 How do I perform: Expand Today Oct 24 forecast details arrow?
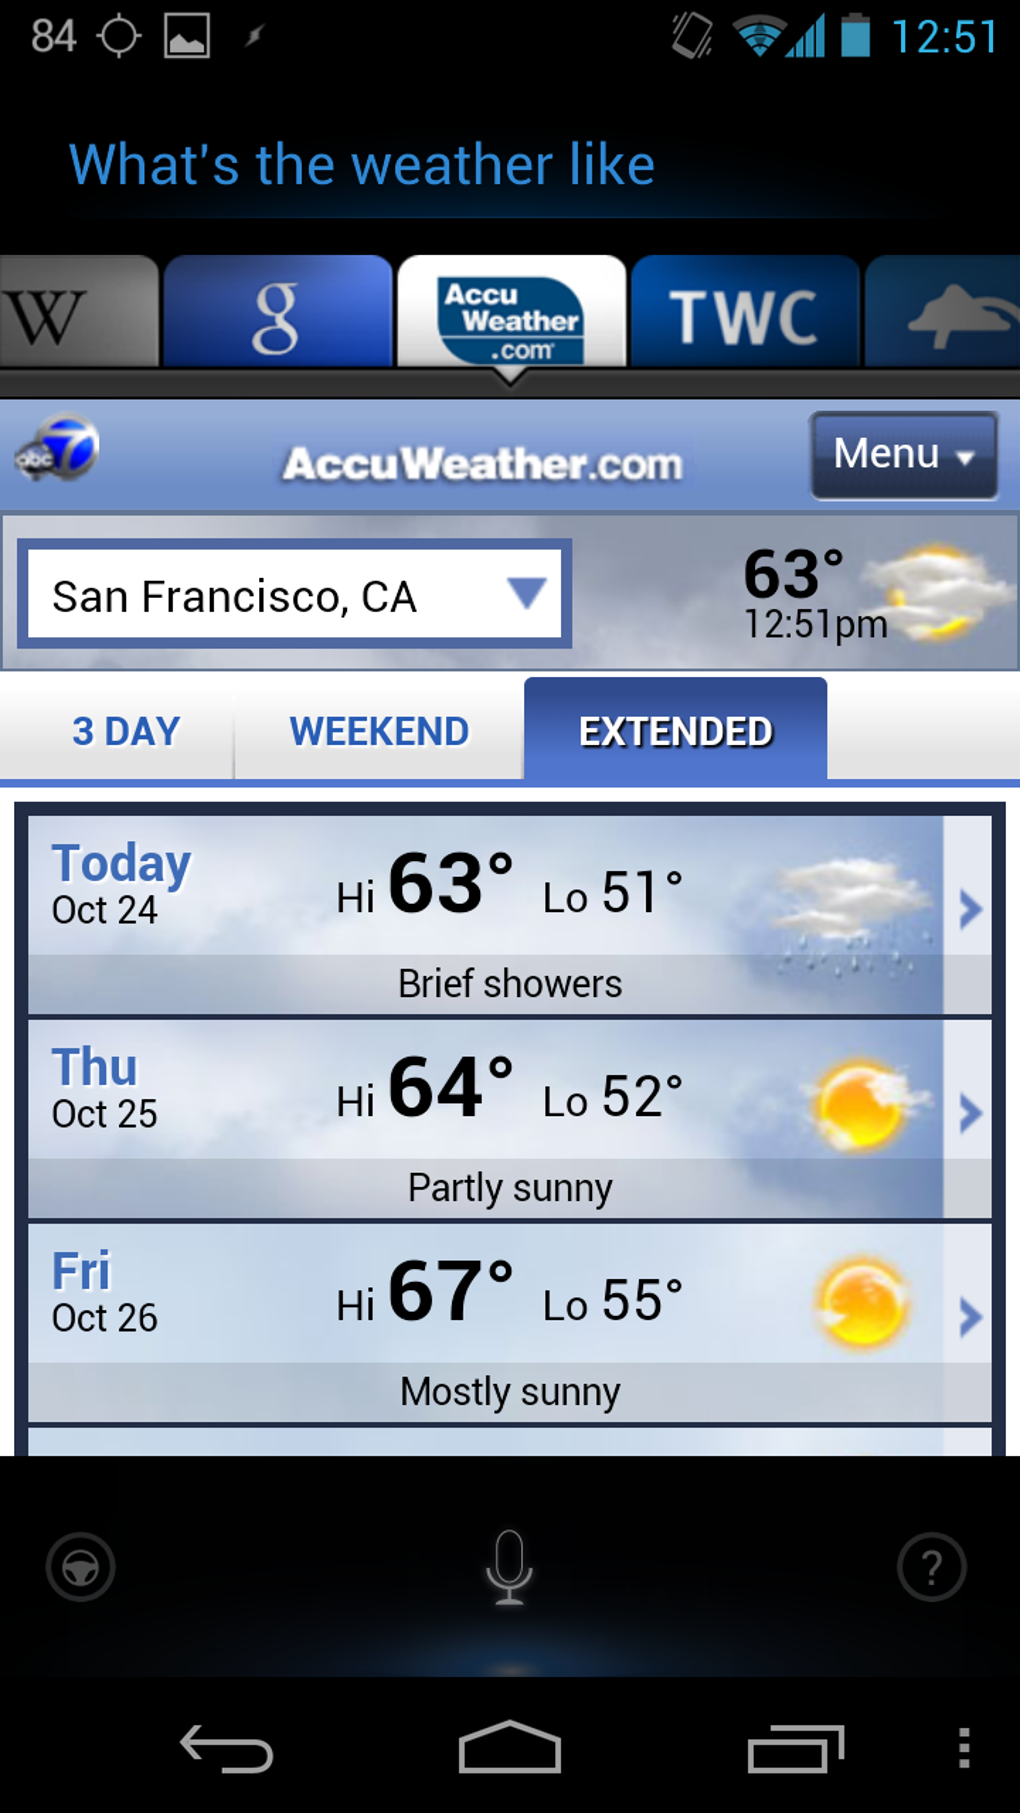point(969,910)
